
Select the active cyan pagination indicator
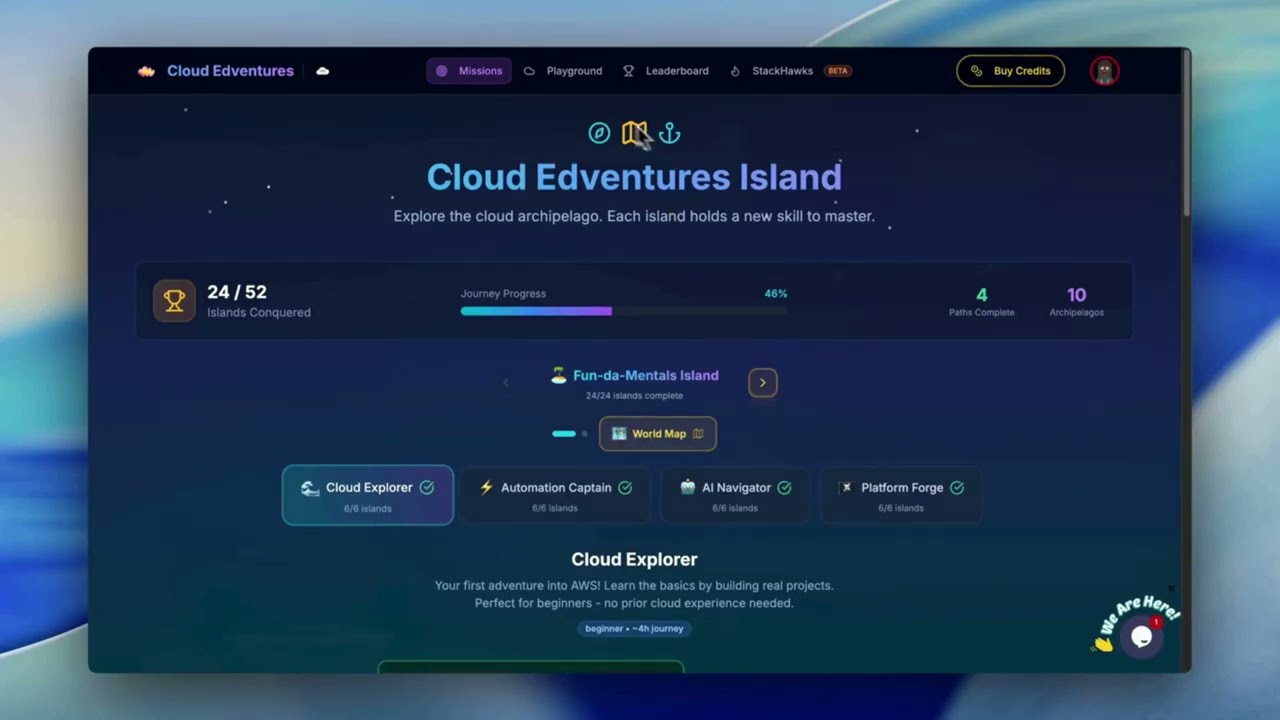564,434
